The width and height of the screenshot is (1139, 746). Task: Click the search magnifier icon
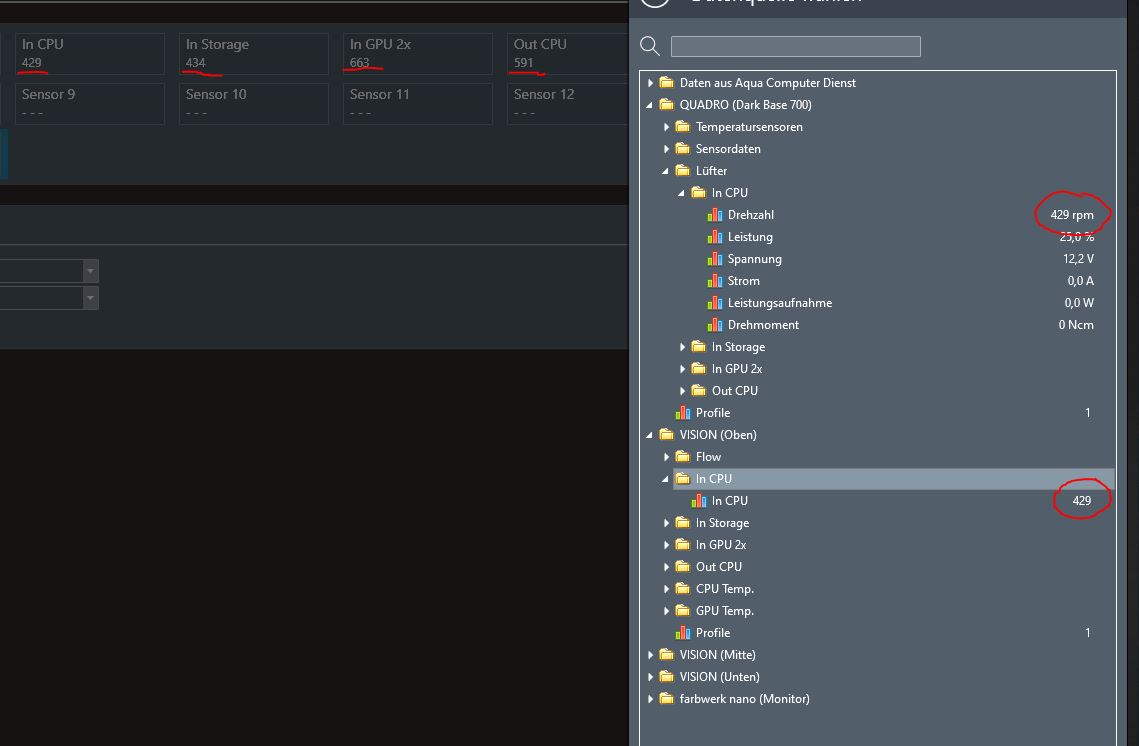[x=649, y=46]
